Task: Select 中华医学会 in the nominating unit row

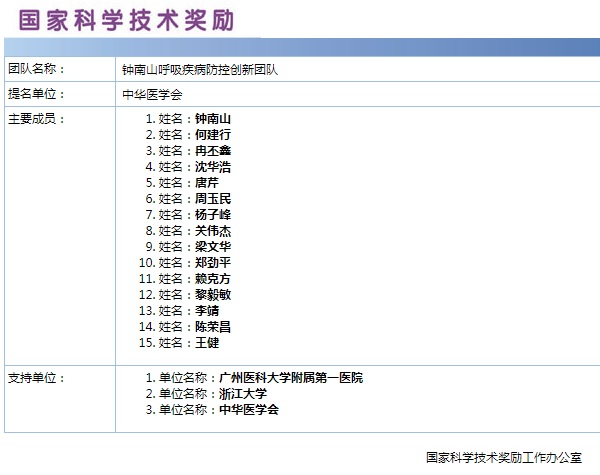Action: pos(152,95)
